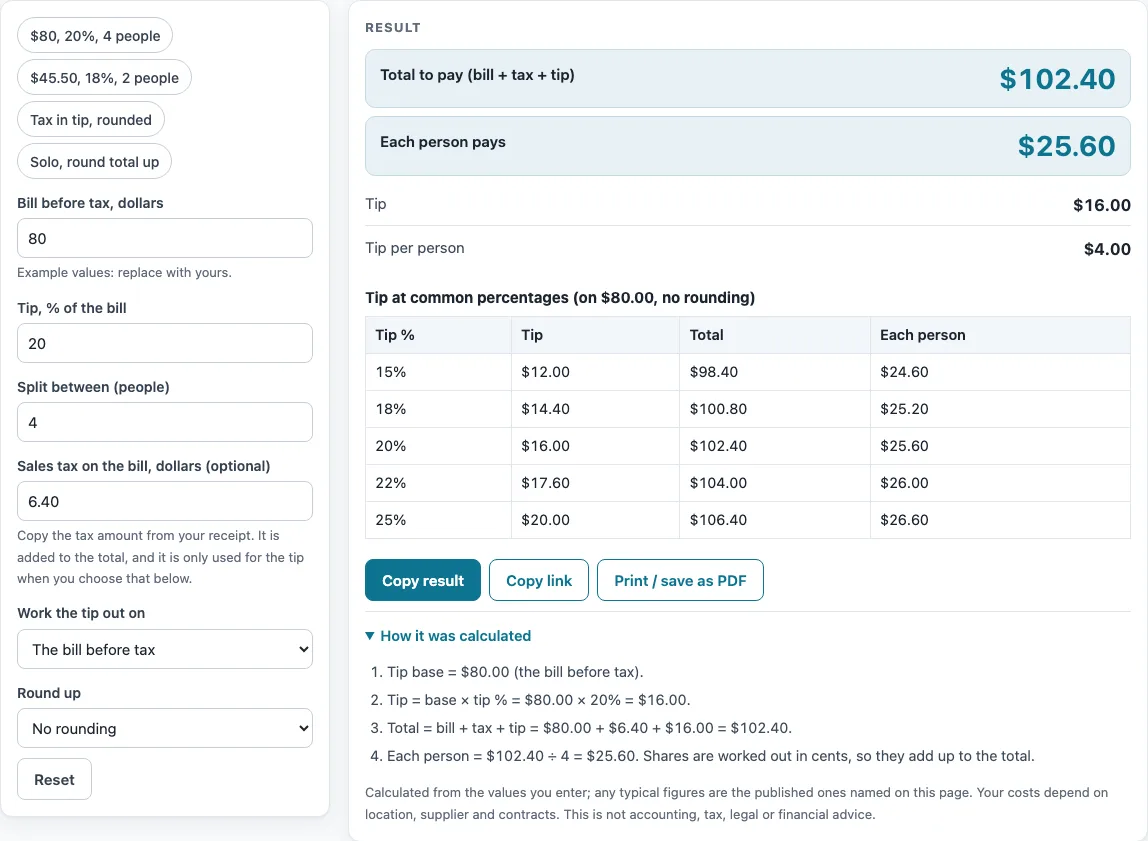Image resolution: width=1148 pixels, height=841 pixels.
Task: Select the total amount $102.40
Action: click(1057, 79)
